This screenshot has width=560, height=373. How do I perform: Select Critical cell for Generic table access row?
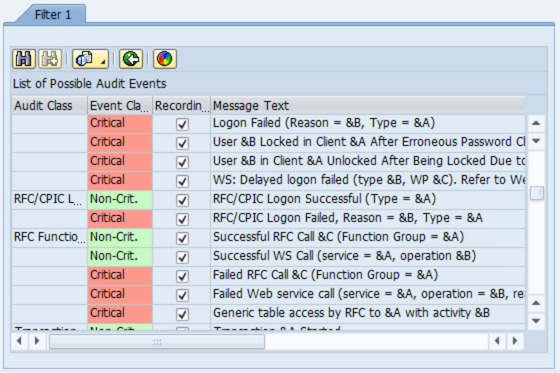coord(120,313)
